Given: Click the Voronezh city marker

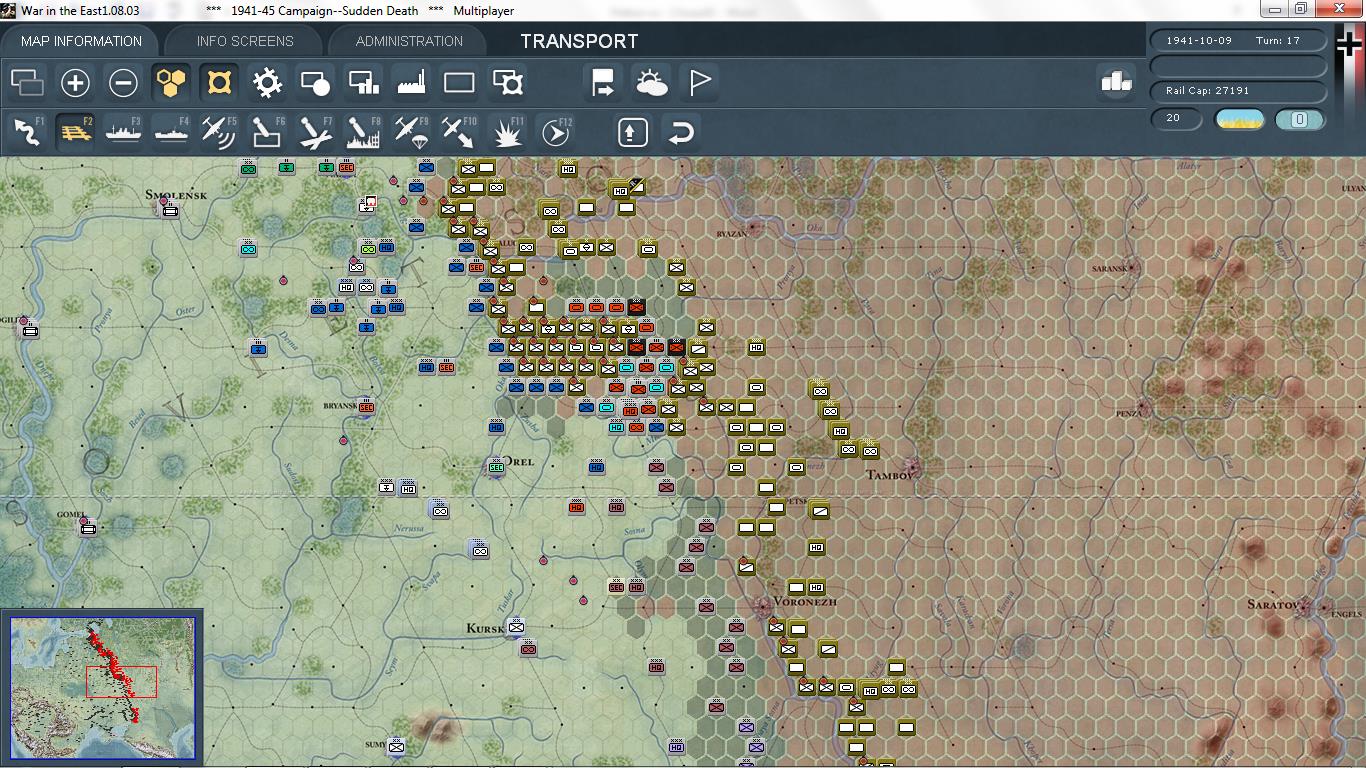Looking at the screenshot, I should (765, 606).
